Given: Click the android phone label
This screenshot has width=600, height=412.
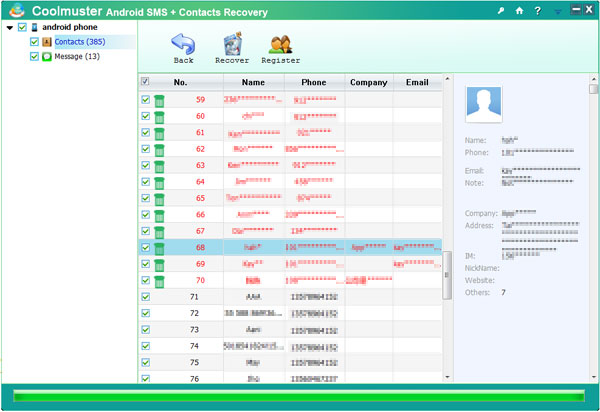Looking at the screenshot, I should tap(70, 27).
